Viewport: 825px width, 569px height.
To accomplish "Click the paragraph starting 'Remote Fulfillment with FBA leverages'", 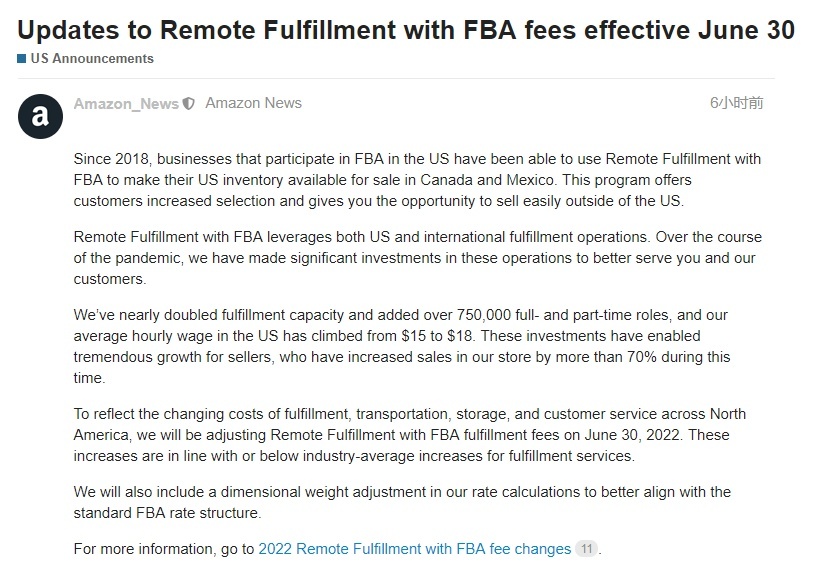I will pyautogui.click(x=418, y=258).
